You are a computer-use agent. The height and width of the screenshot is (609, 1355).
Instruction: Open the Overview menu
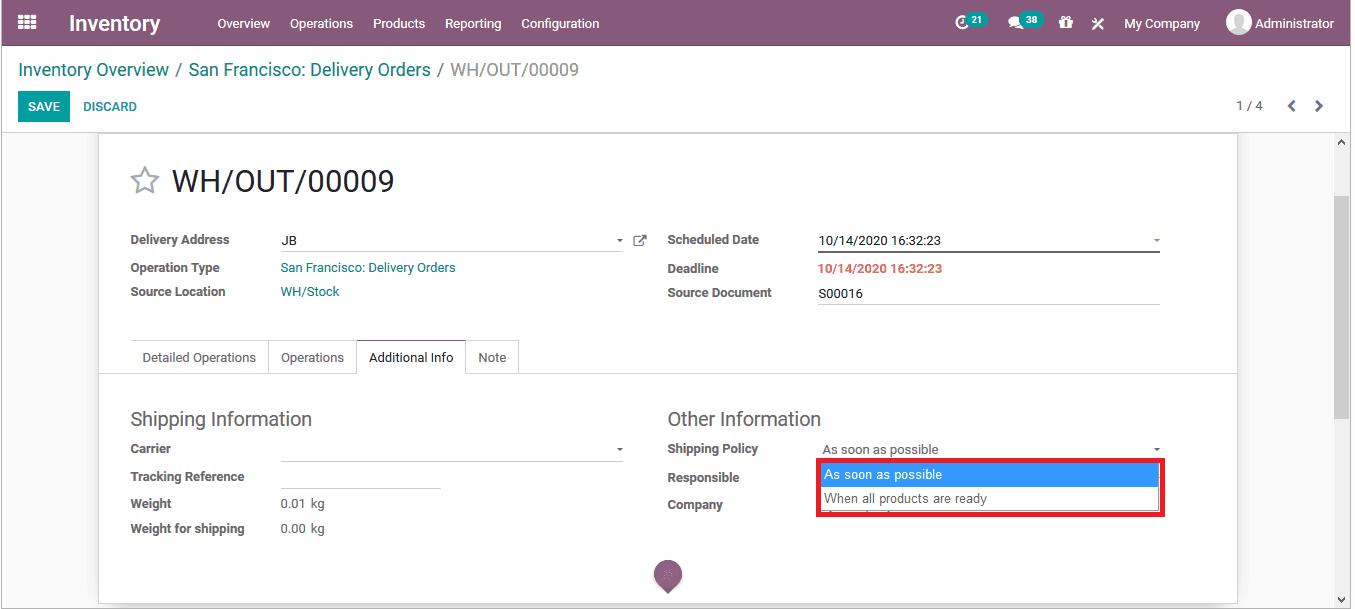tap(244, 23)
